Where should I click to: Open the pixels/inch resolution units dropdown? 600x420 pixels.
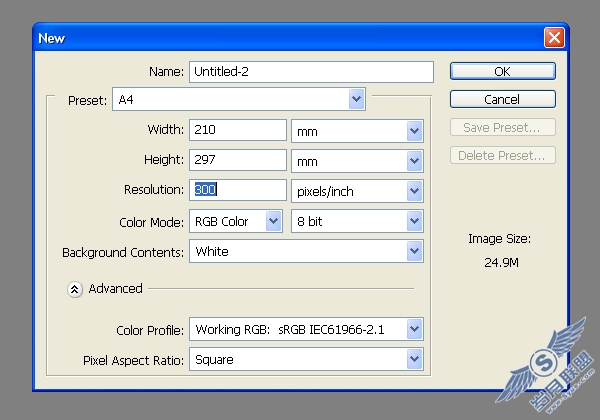pos(357,191)
